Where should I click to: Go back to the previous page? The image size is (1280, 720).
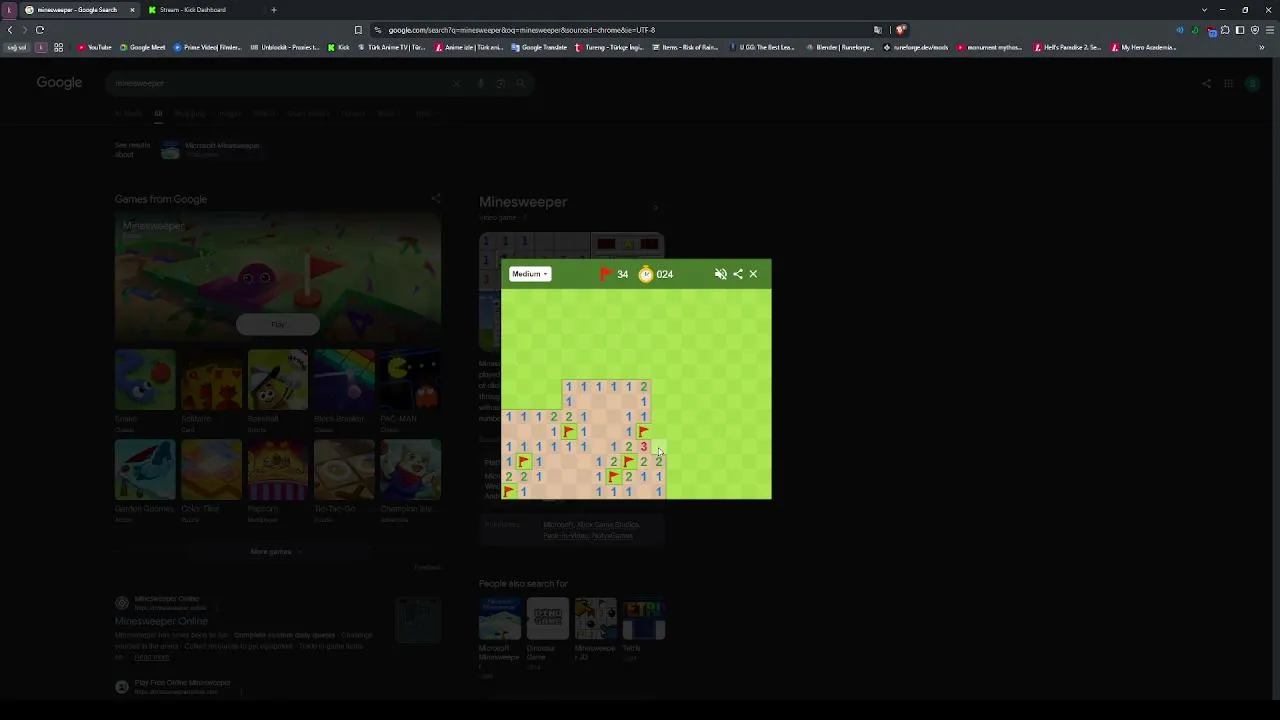[10, 30]
